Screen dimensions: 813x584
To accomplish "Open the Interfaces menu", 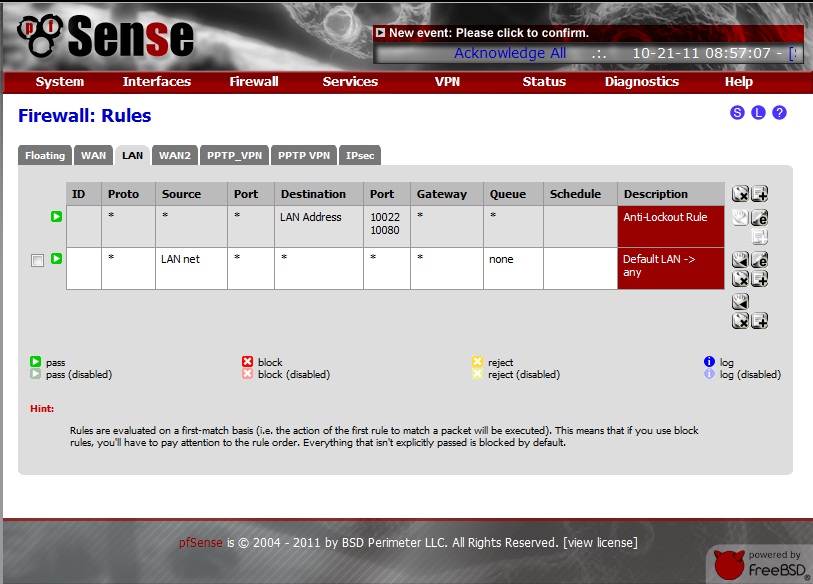I will [x=157, y=81].
